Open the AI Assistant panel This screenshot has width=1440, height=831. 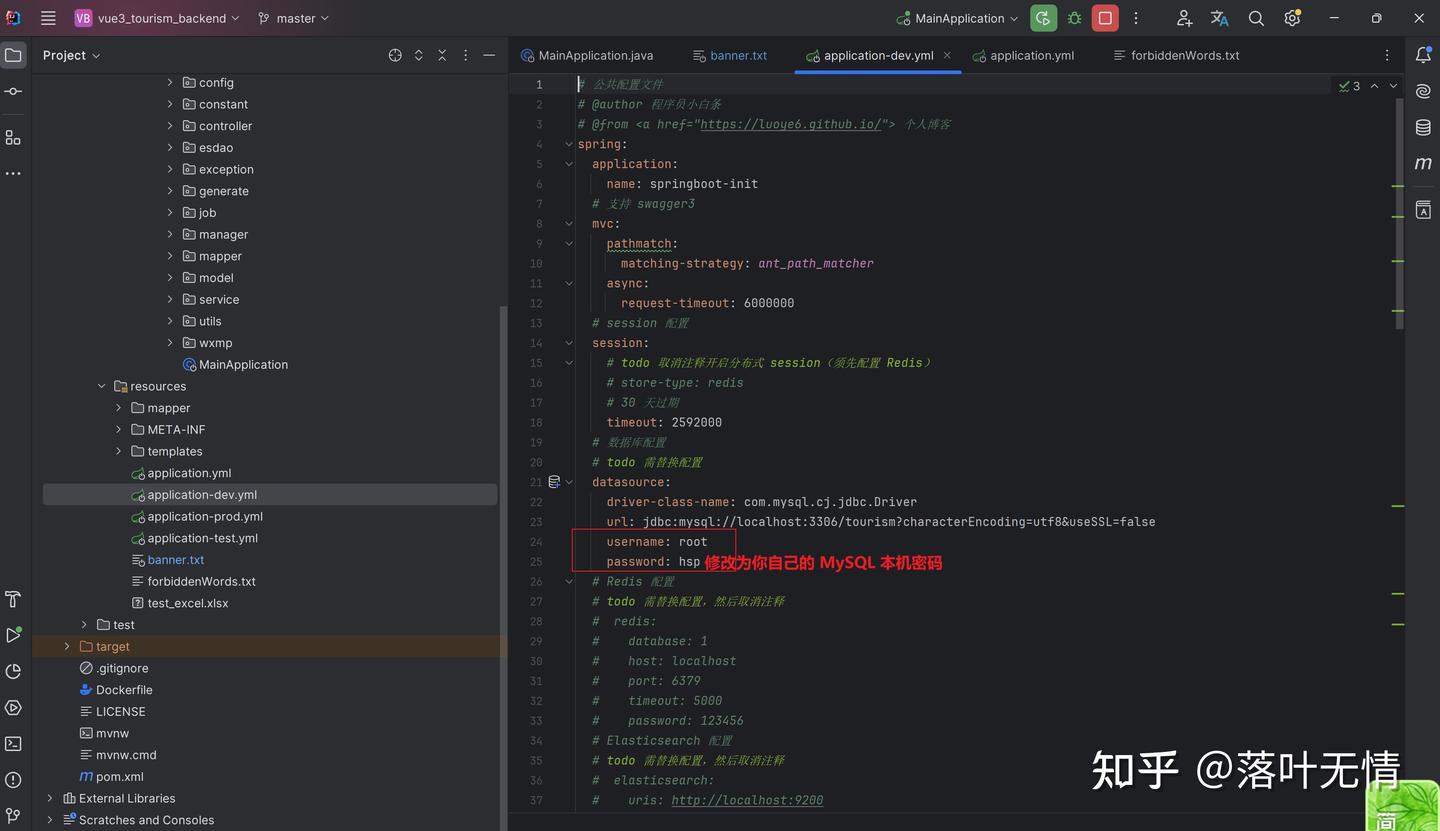click(x=1423, y=90)
